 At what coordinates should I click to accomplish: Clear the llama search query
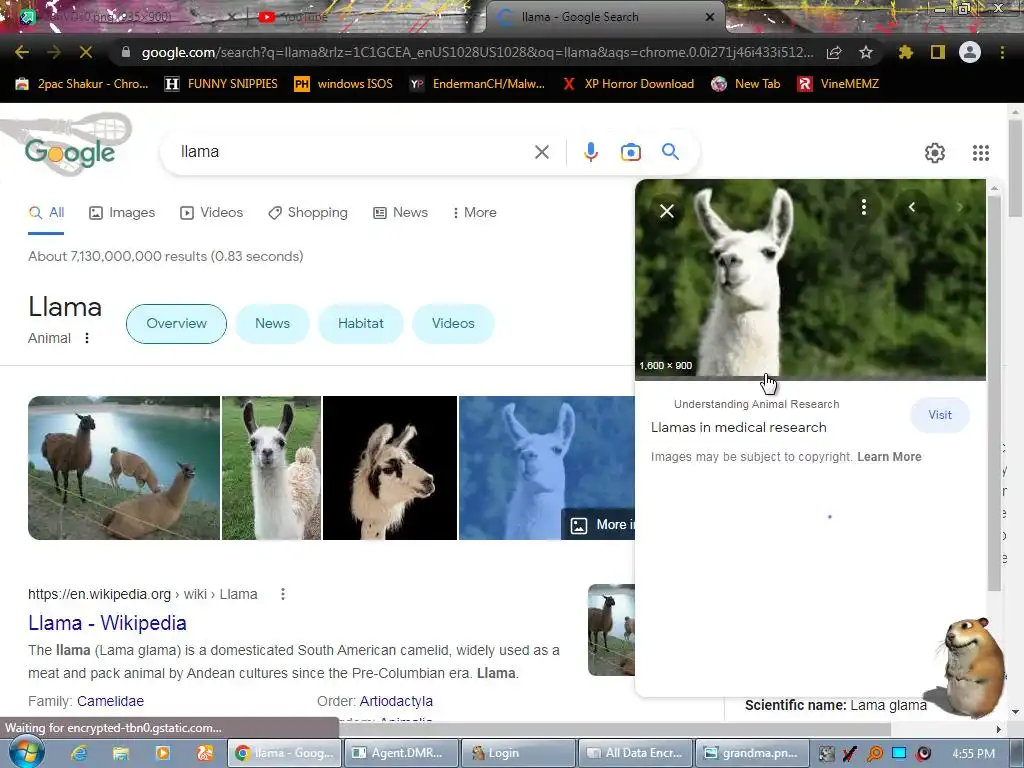[541, 152]
